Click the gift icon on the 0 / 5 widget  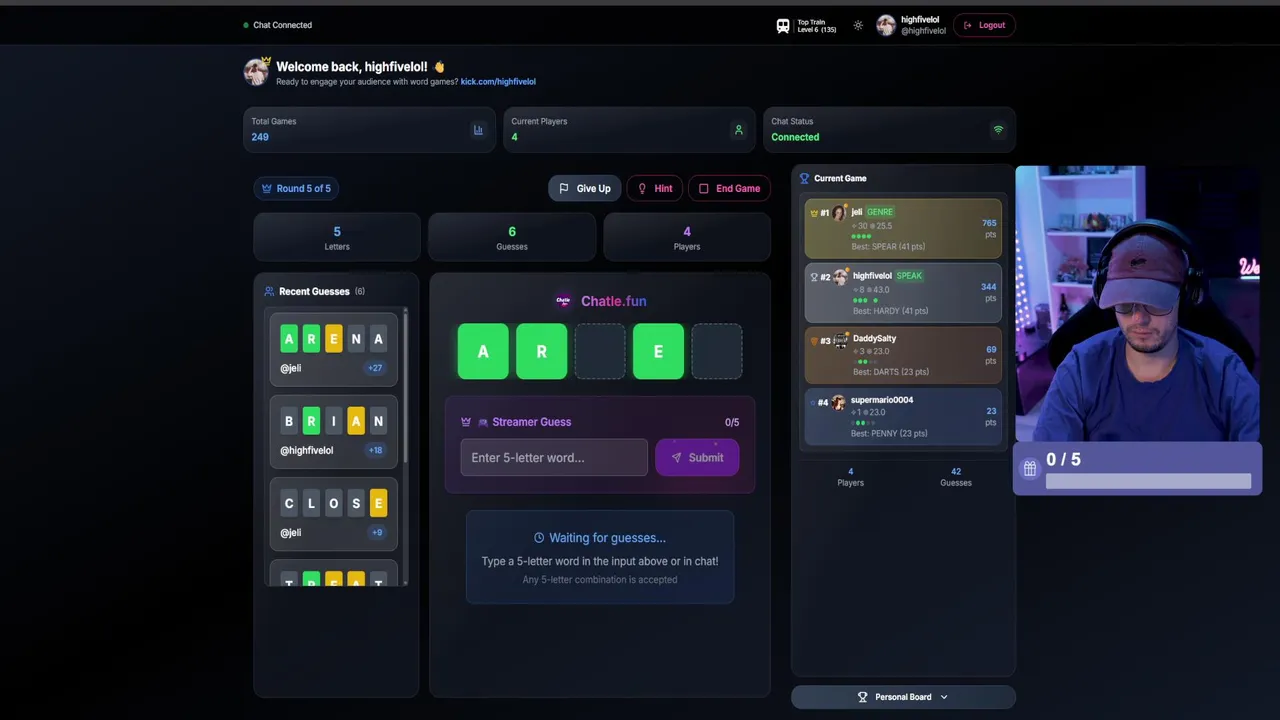1030,469
